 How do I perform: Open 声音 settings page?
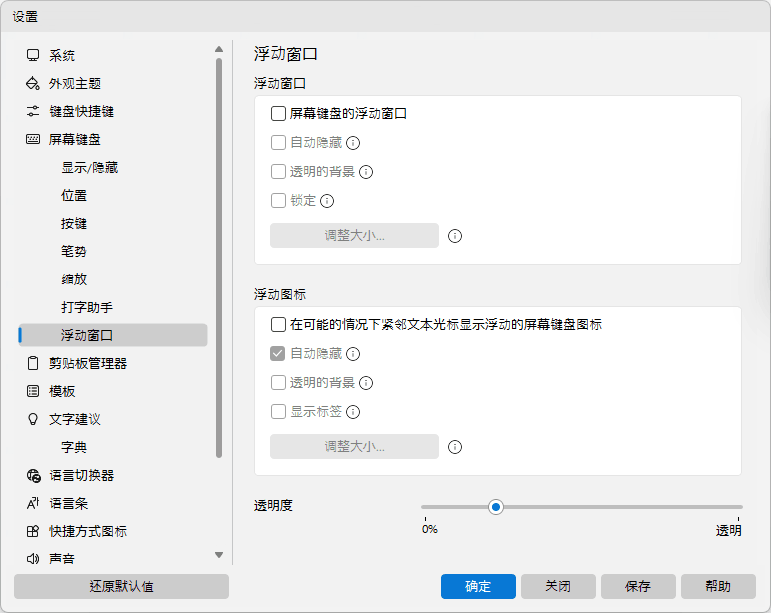click(x=113, y=559)
